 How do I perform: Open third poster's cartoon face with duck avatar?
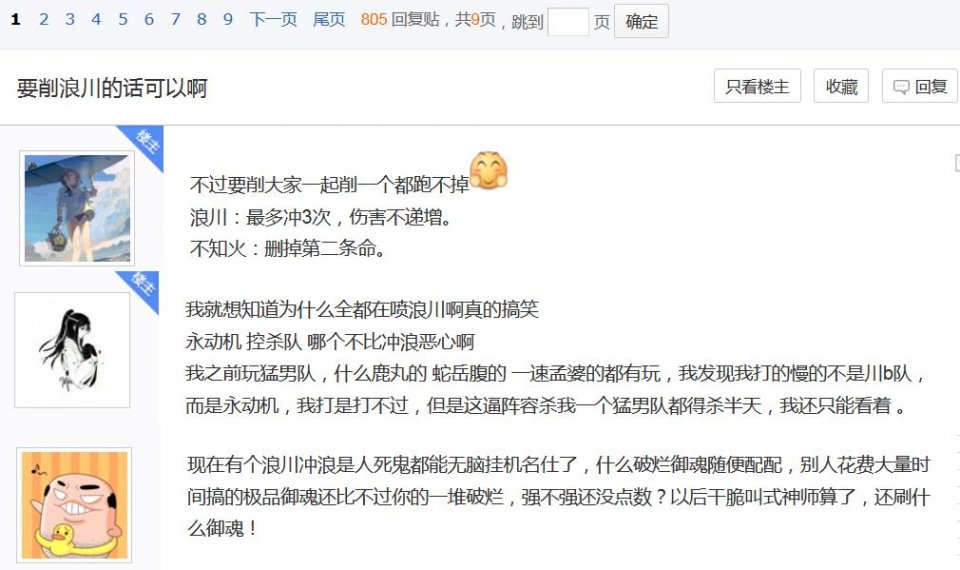74,505
